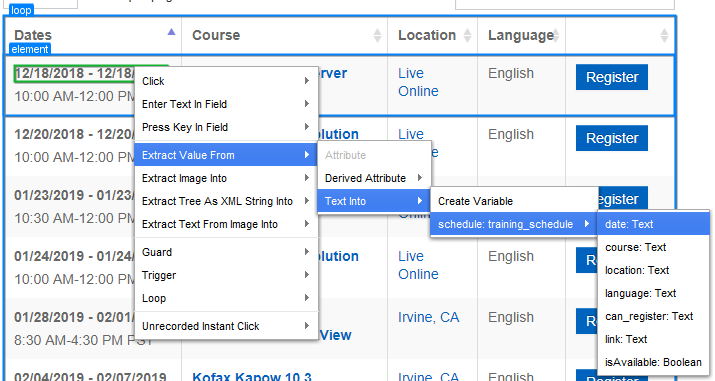Click the last column's sort arrows
The height and width of the screenshot is (381, 715).
(664, 35)
